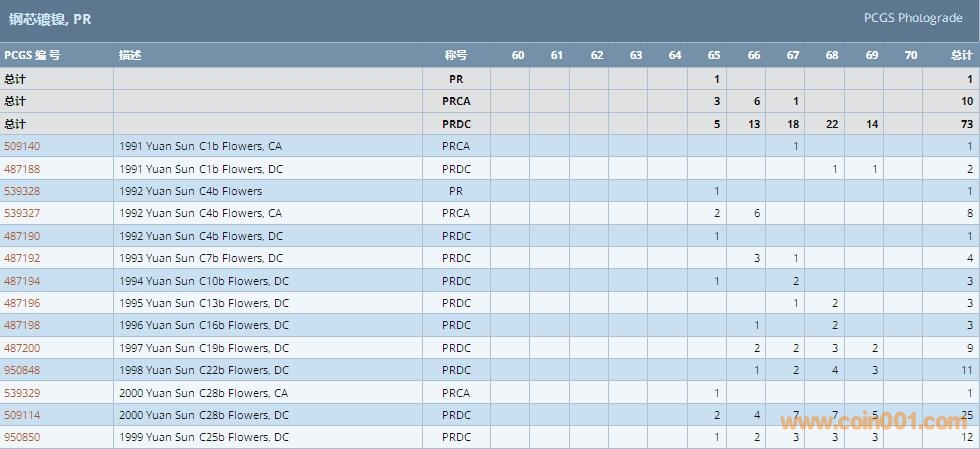Click PCGS number 487192
This screenshot has height=449, width=980.
tap(22, 258)
